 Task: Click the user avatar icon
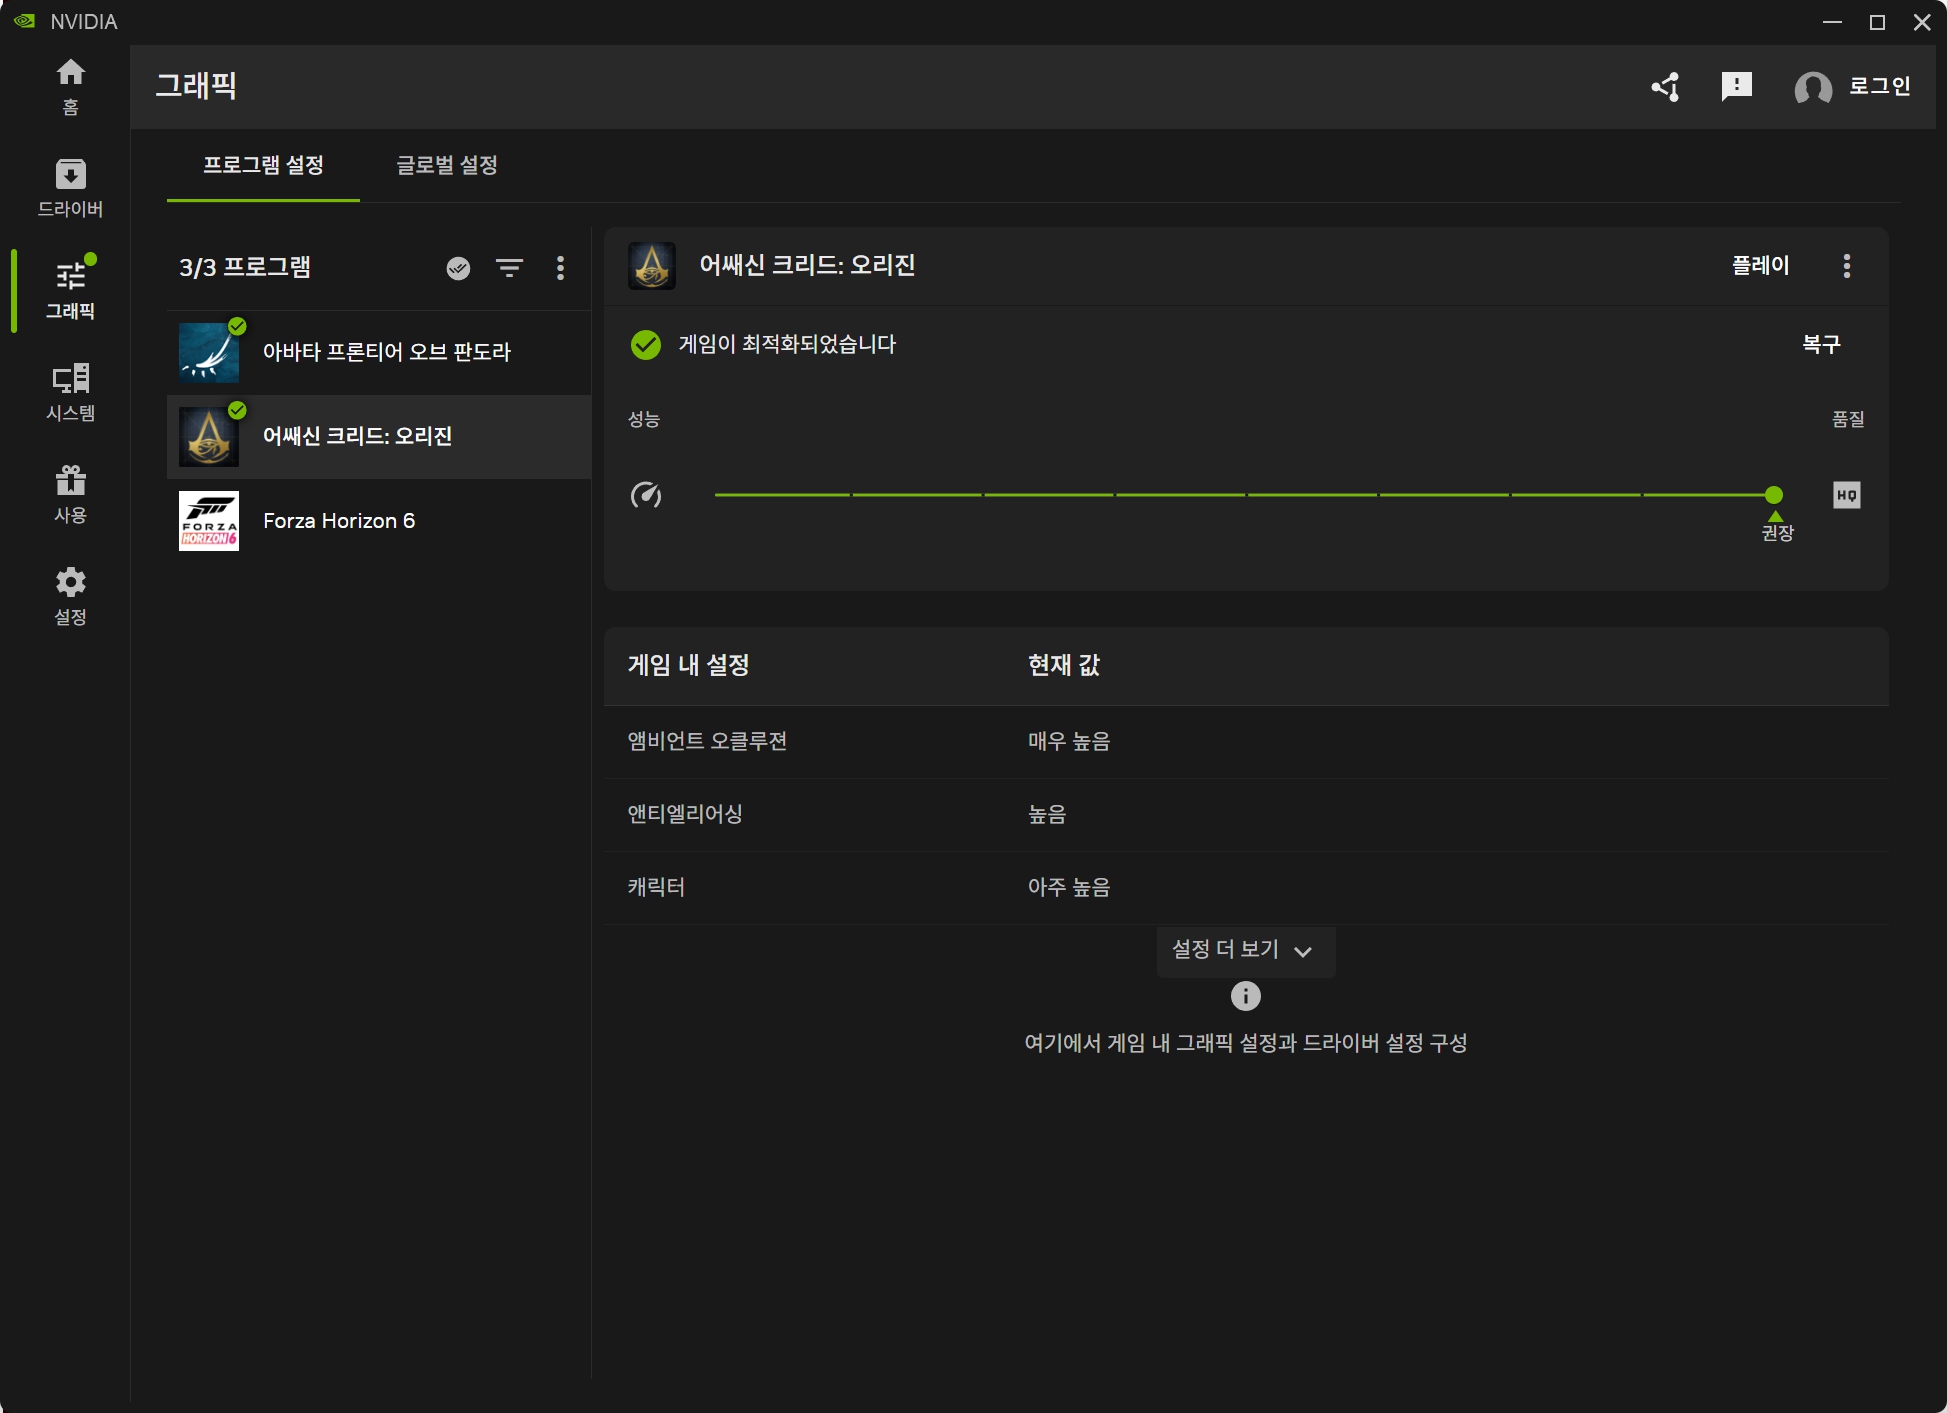[1813, 88]
